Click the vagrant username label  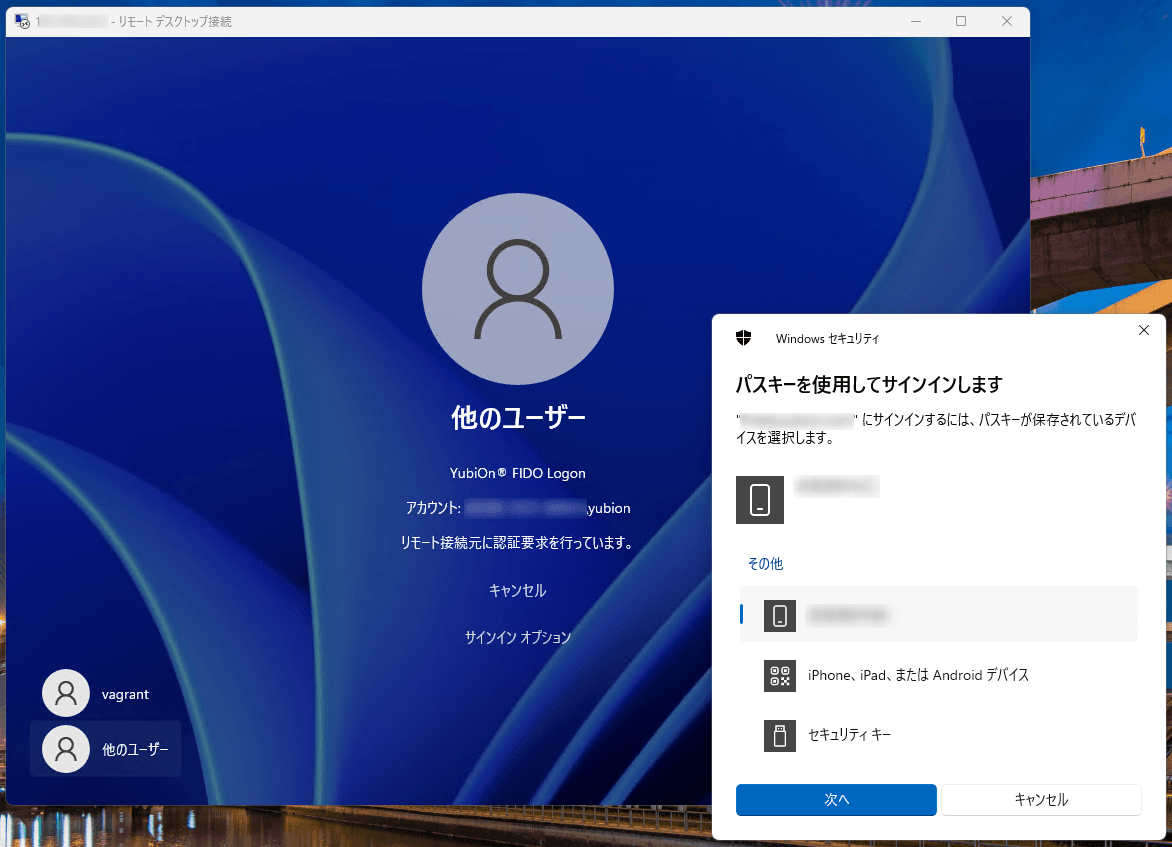coord(125,694)
